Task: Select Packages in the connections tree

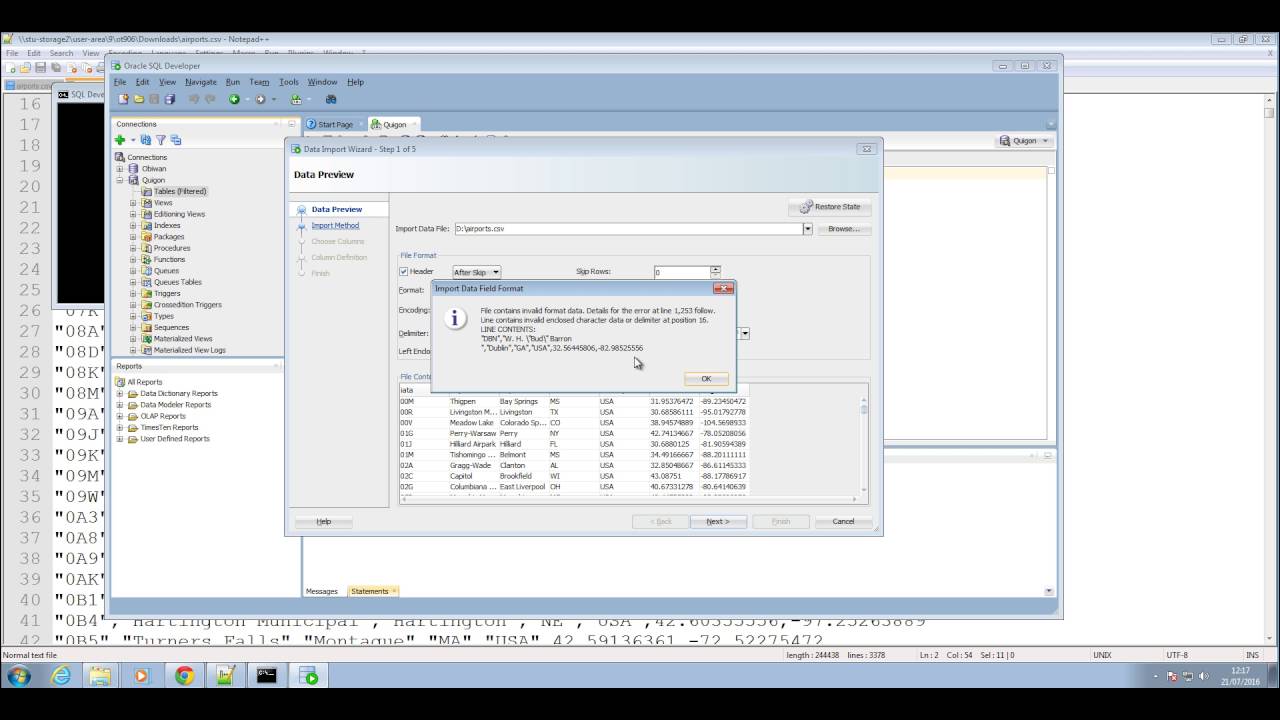Action: (169, 237)
